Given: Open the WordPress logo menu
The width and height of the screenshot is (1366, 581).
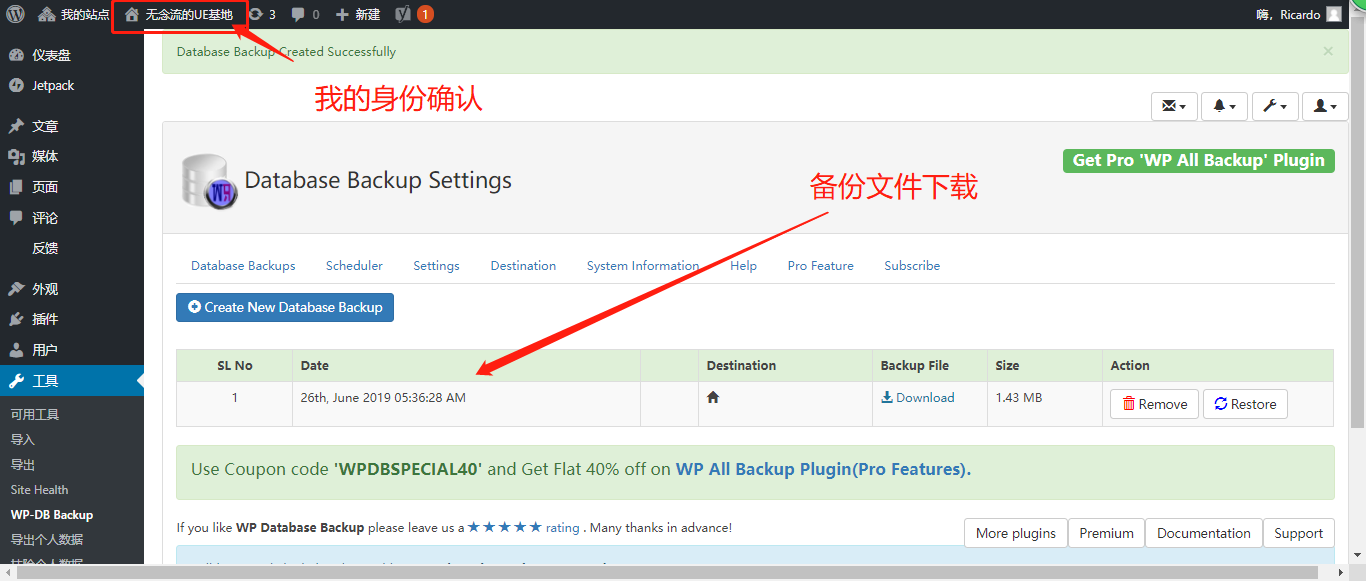Looking at the screenshot, I should [15, 14].
